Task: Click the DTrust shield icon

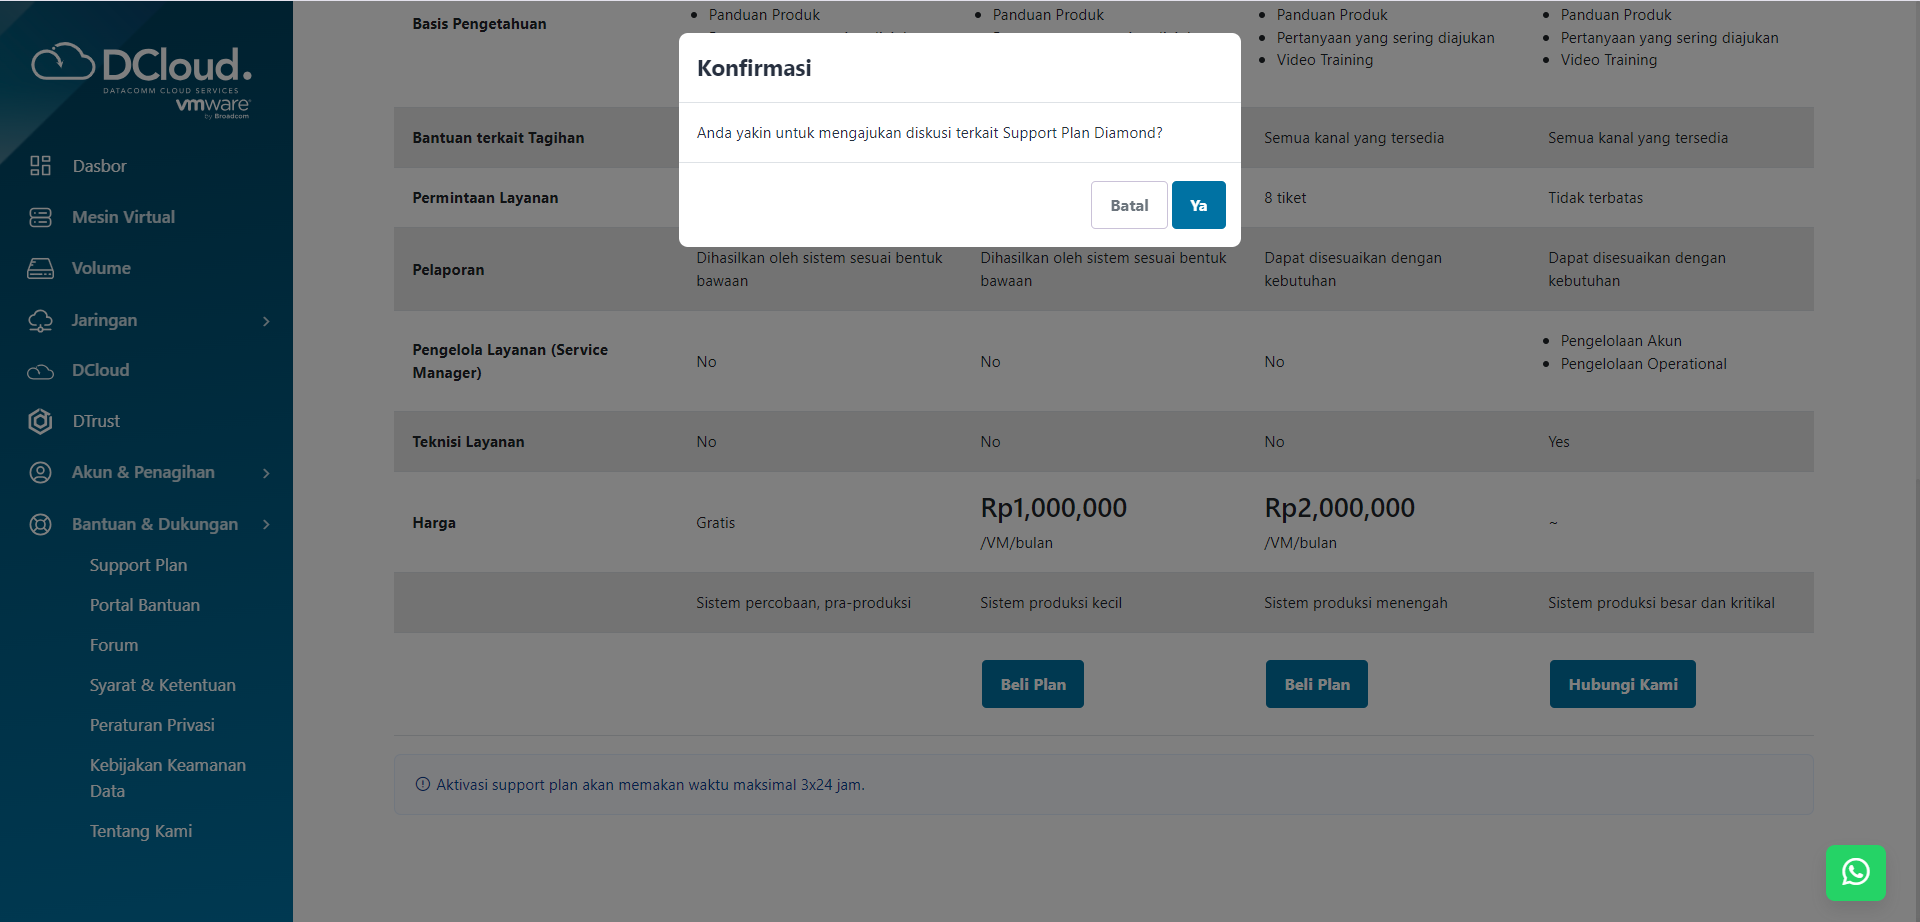Action: click(40, 421)
